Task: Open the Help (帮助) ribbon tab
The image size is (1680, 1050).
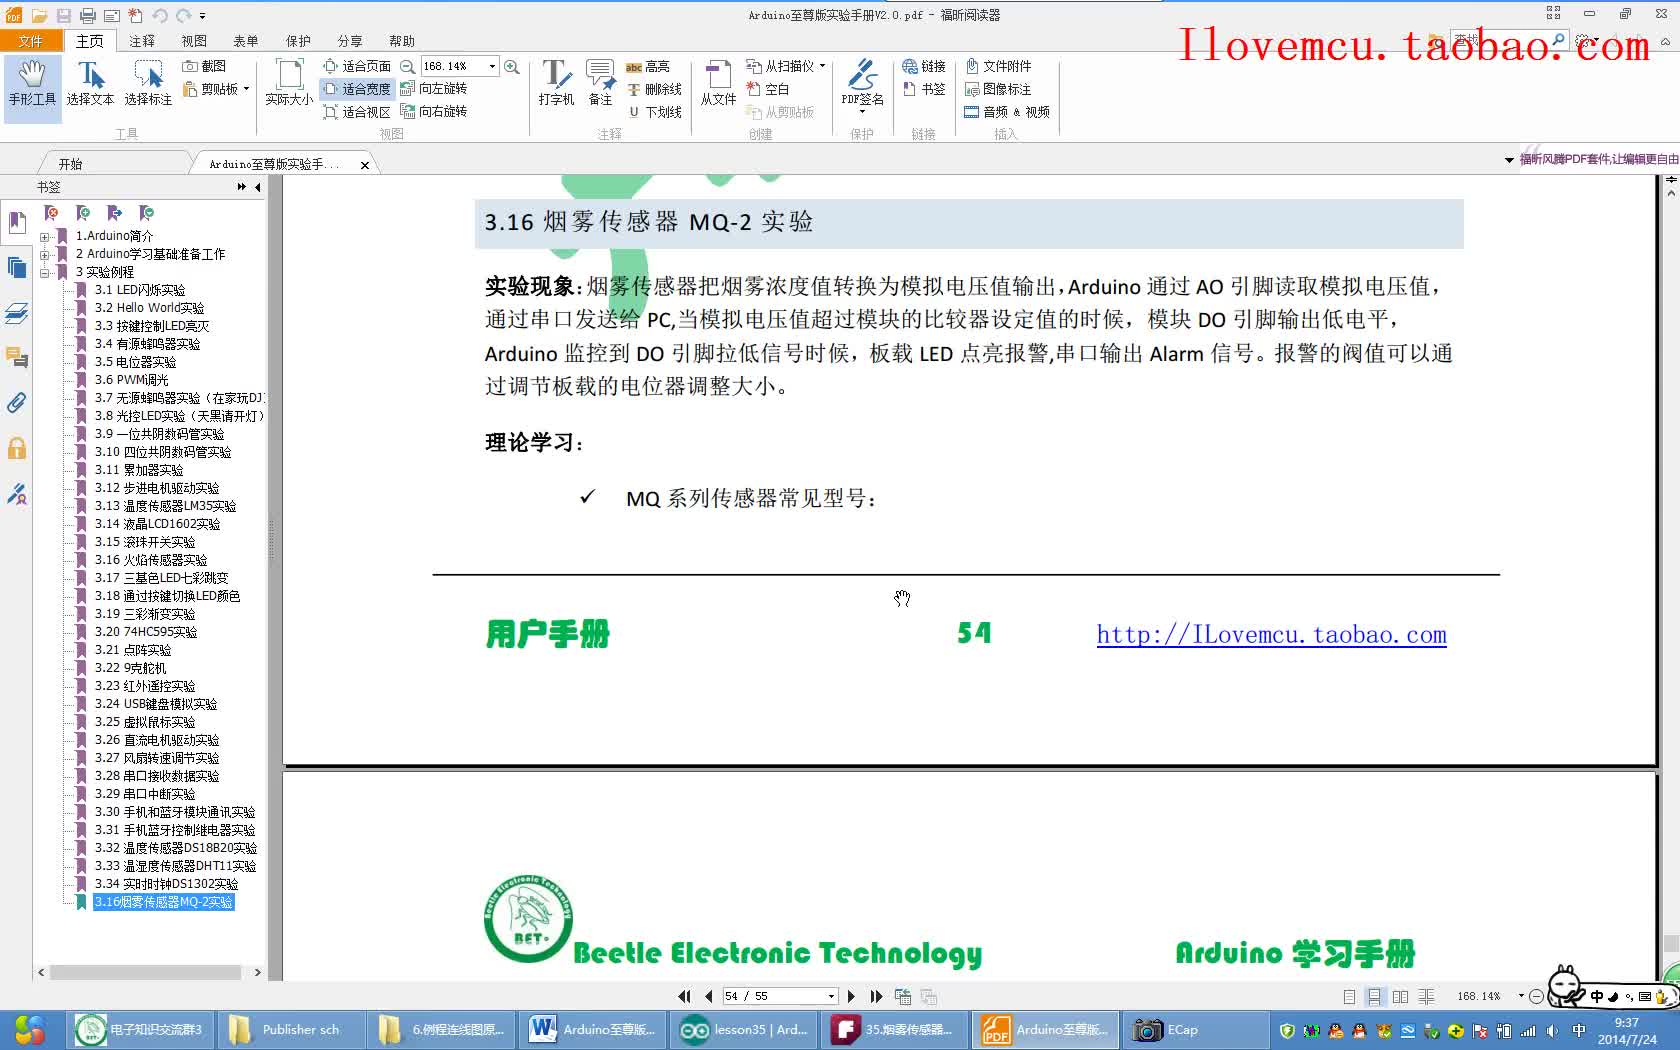Action: (402, 41)
